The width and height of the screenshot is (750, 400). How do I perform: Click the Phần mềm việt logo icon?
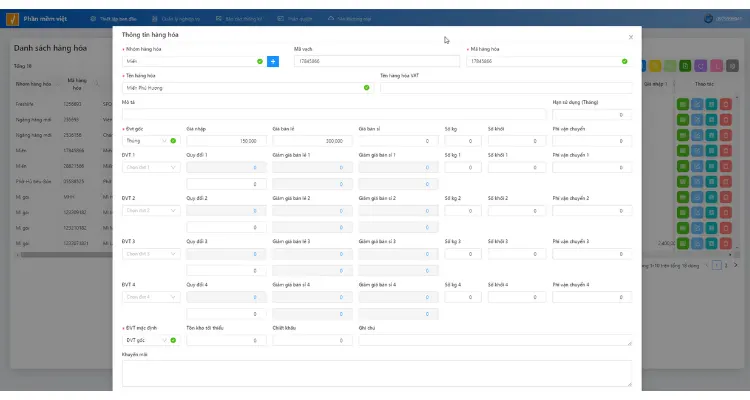click(x=12, y=19)
